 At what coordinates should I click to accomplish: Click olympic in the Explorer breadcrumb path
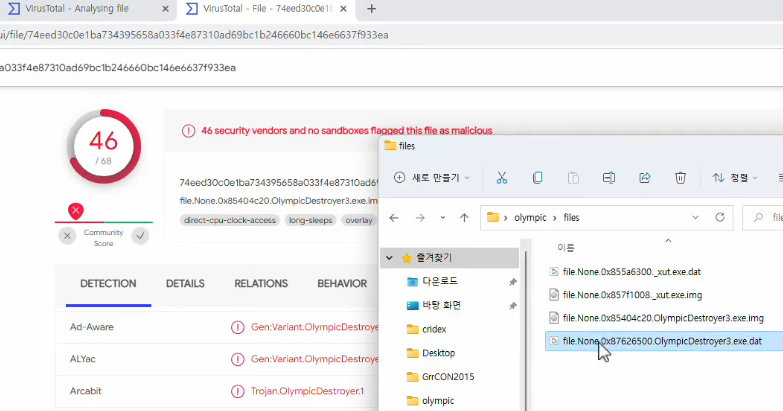pyautogui.click(x=530, y=218)
